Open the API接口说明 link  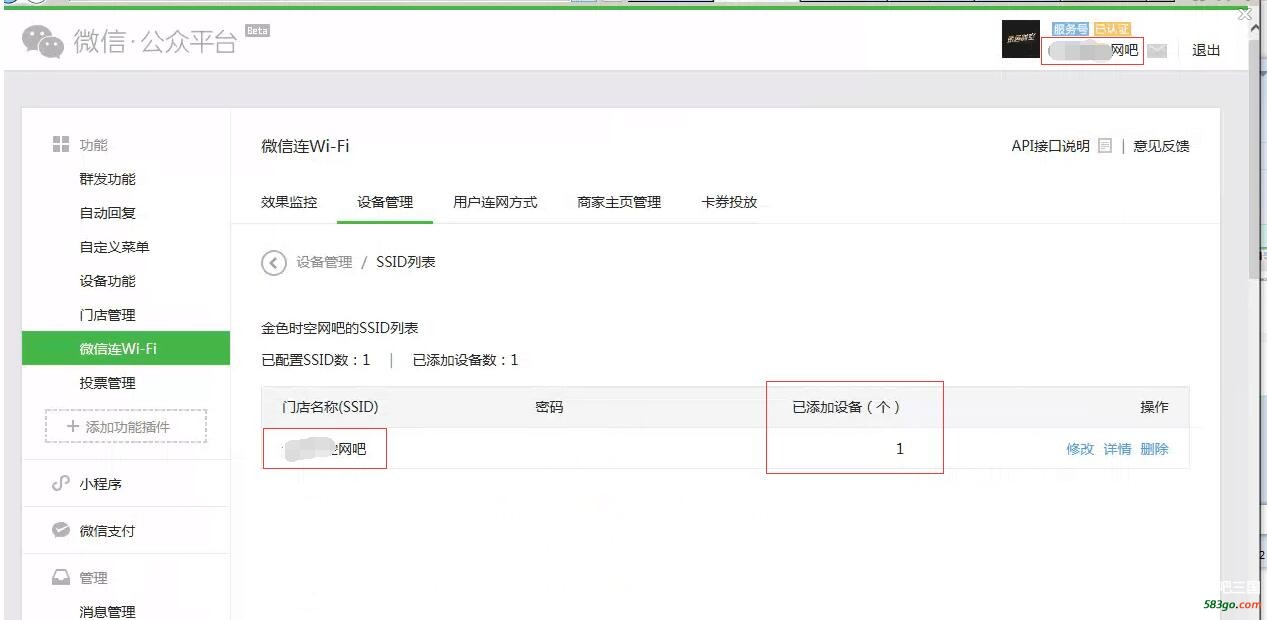[1050, 146]
